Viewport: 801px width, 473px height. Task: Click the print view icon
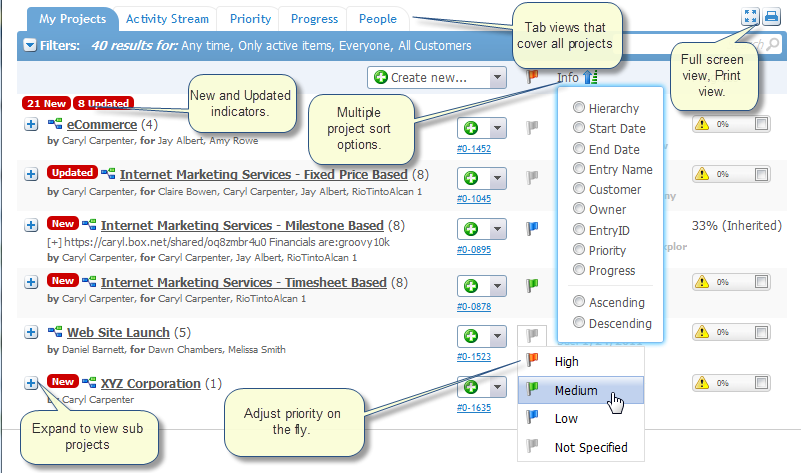coord(771,16)
